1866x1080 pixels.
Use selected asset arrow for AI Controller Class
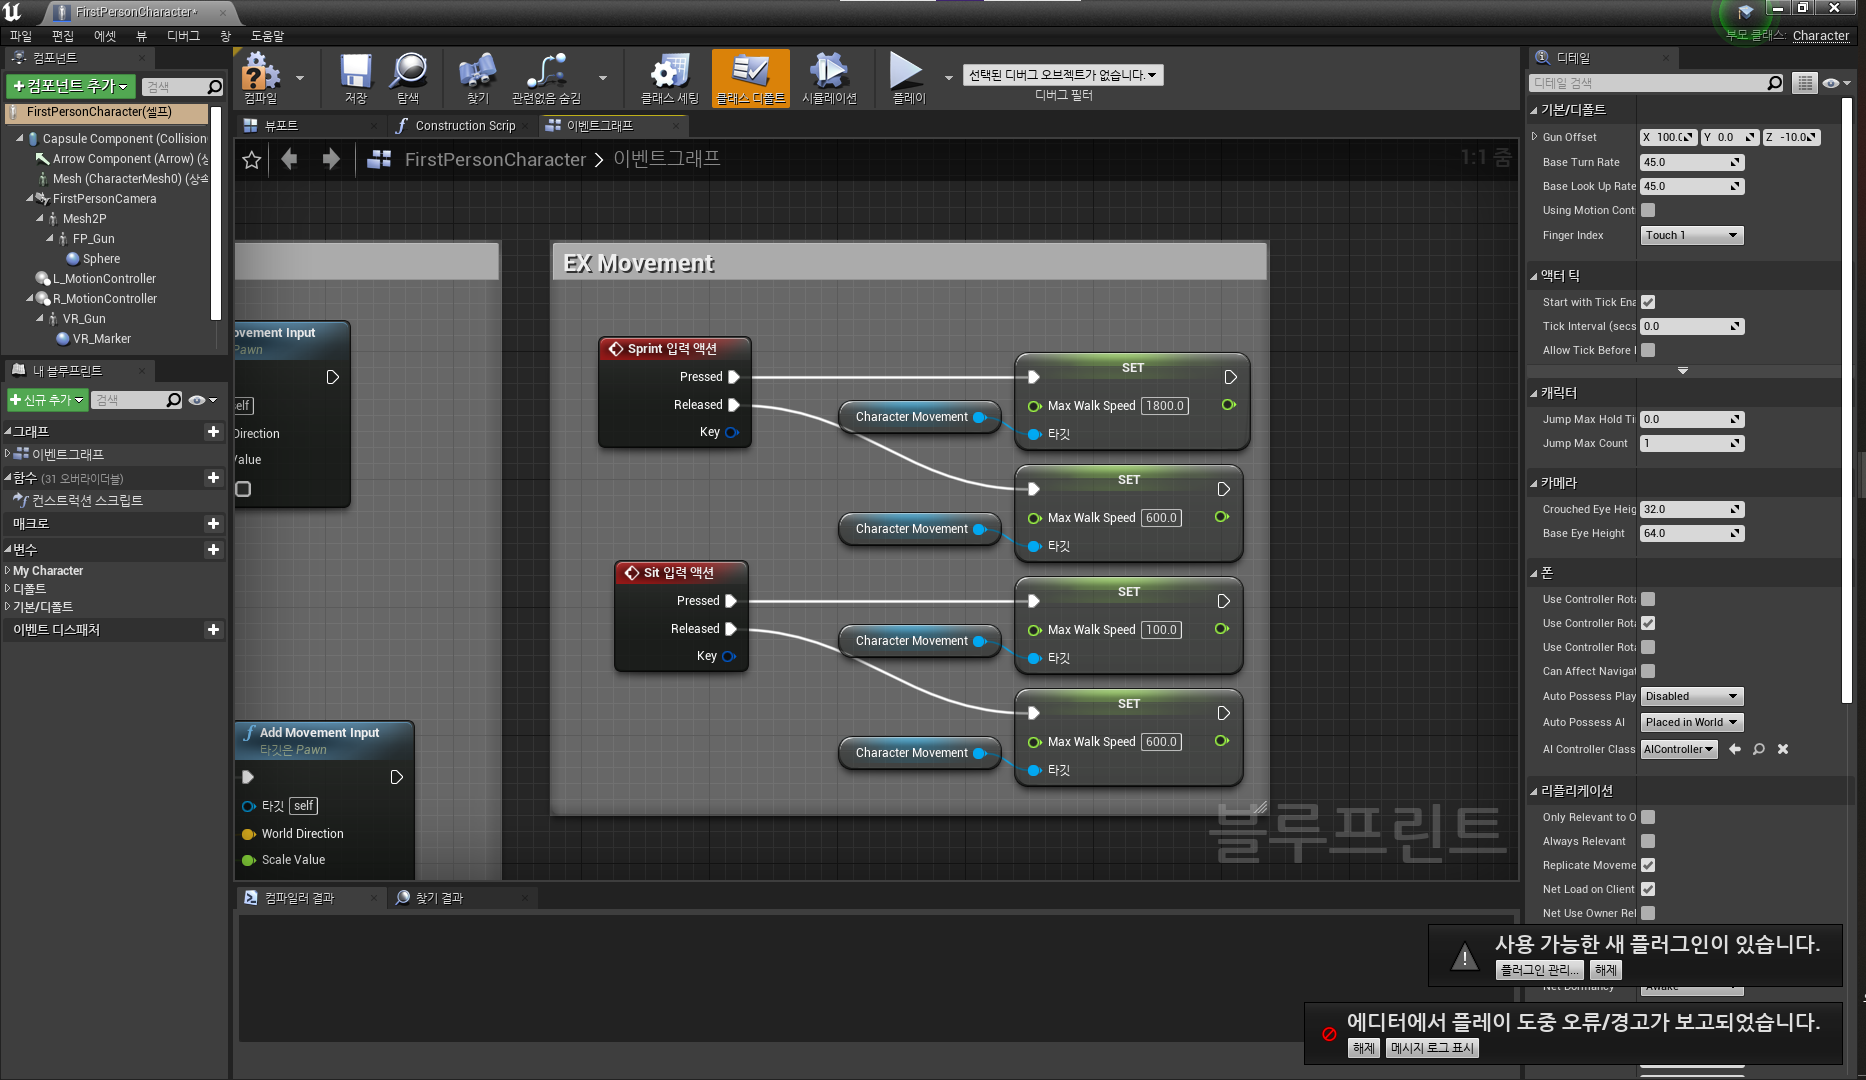coord(1735,749)
